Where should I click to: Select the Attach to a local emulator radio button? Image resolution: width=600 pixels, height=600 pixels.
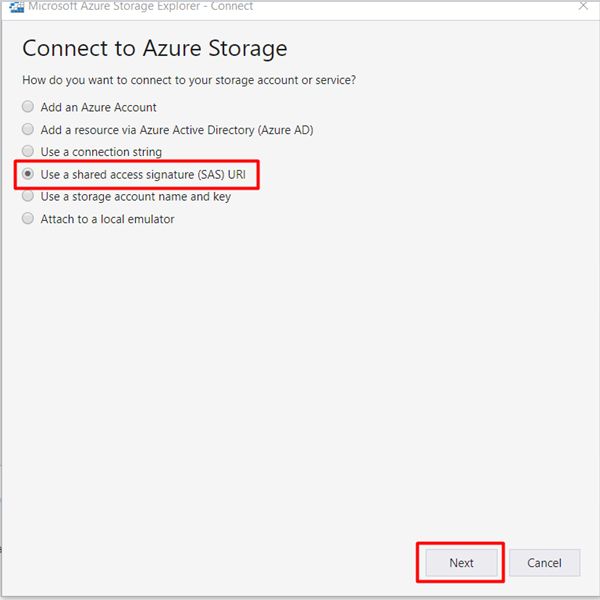(28, 218)
